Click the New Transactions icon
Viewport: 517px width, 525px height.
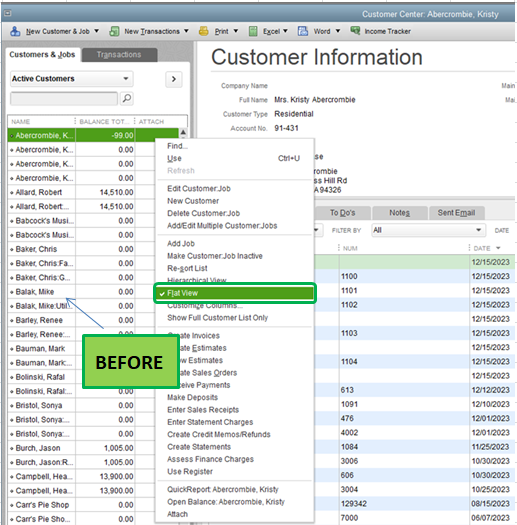click(x=114, y=31)
